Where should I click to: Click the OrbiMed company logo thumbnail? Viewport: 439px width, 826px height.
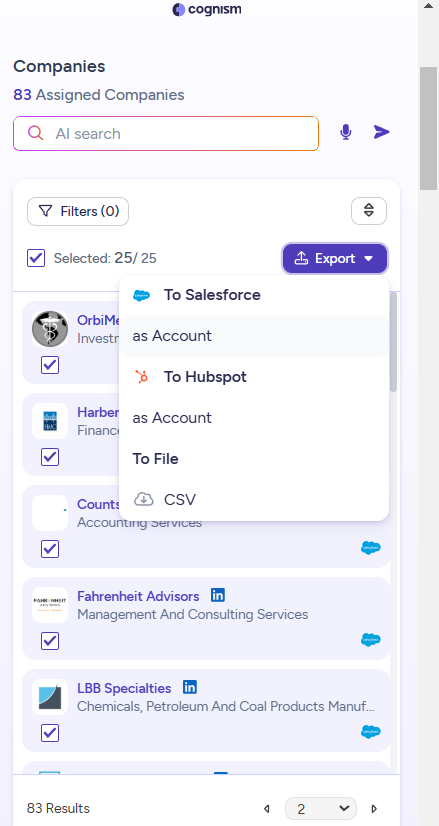(x=50, y=329)
